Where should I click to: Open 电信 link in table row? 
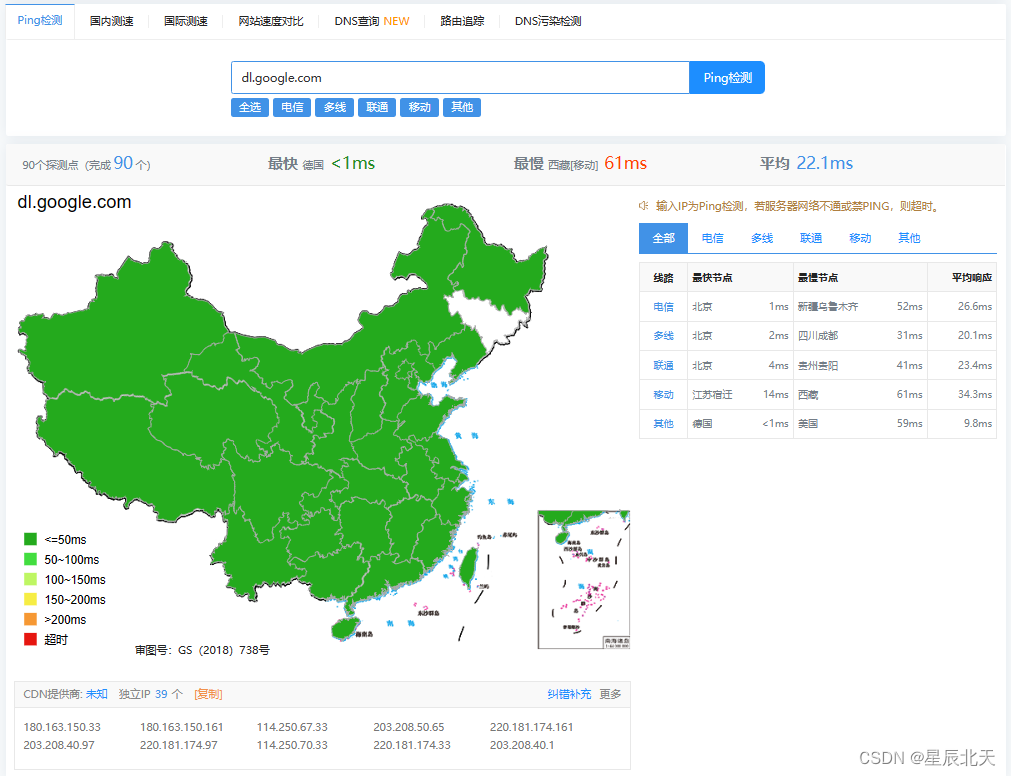pyautogui.click(x=663, y=307)
